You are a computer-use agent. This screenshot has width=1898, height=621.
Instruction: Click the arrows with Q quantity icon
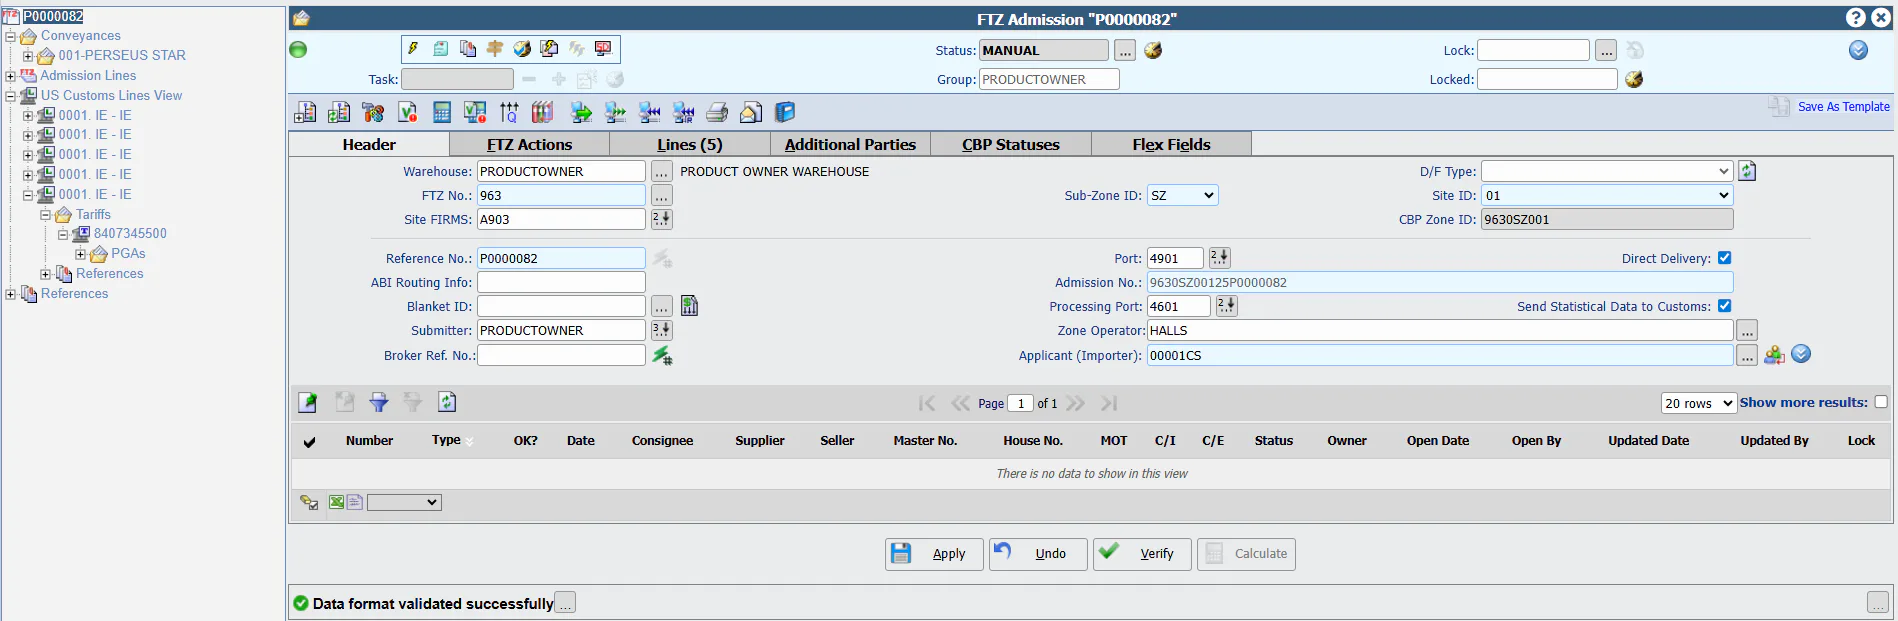(509, 112)
